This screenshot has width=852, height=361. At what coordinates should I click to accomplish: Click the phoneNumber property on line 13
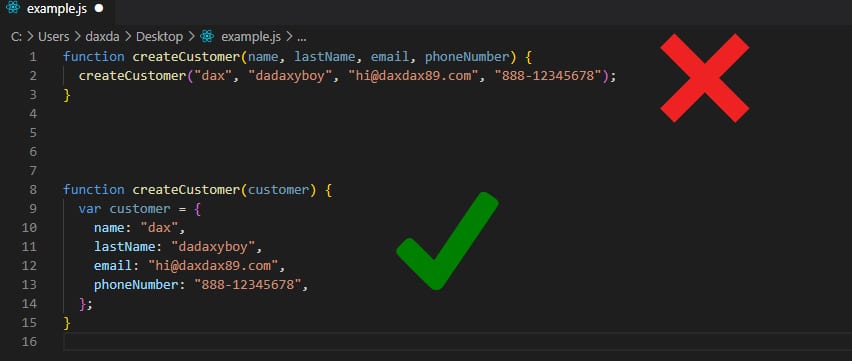click(136, 285)
